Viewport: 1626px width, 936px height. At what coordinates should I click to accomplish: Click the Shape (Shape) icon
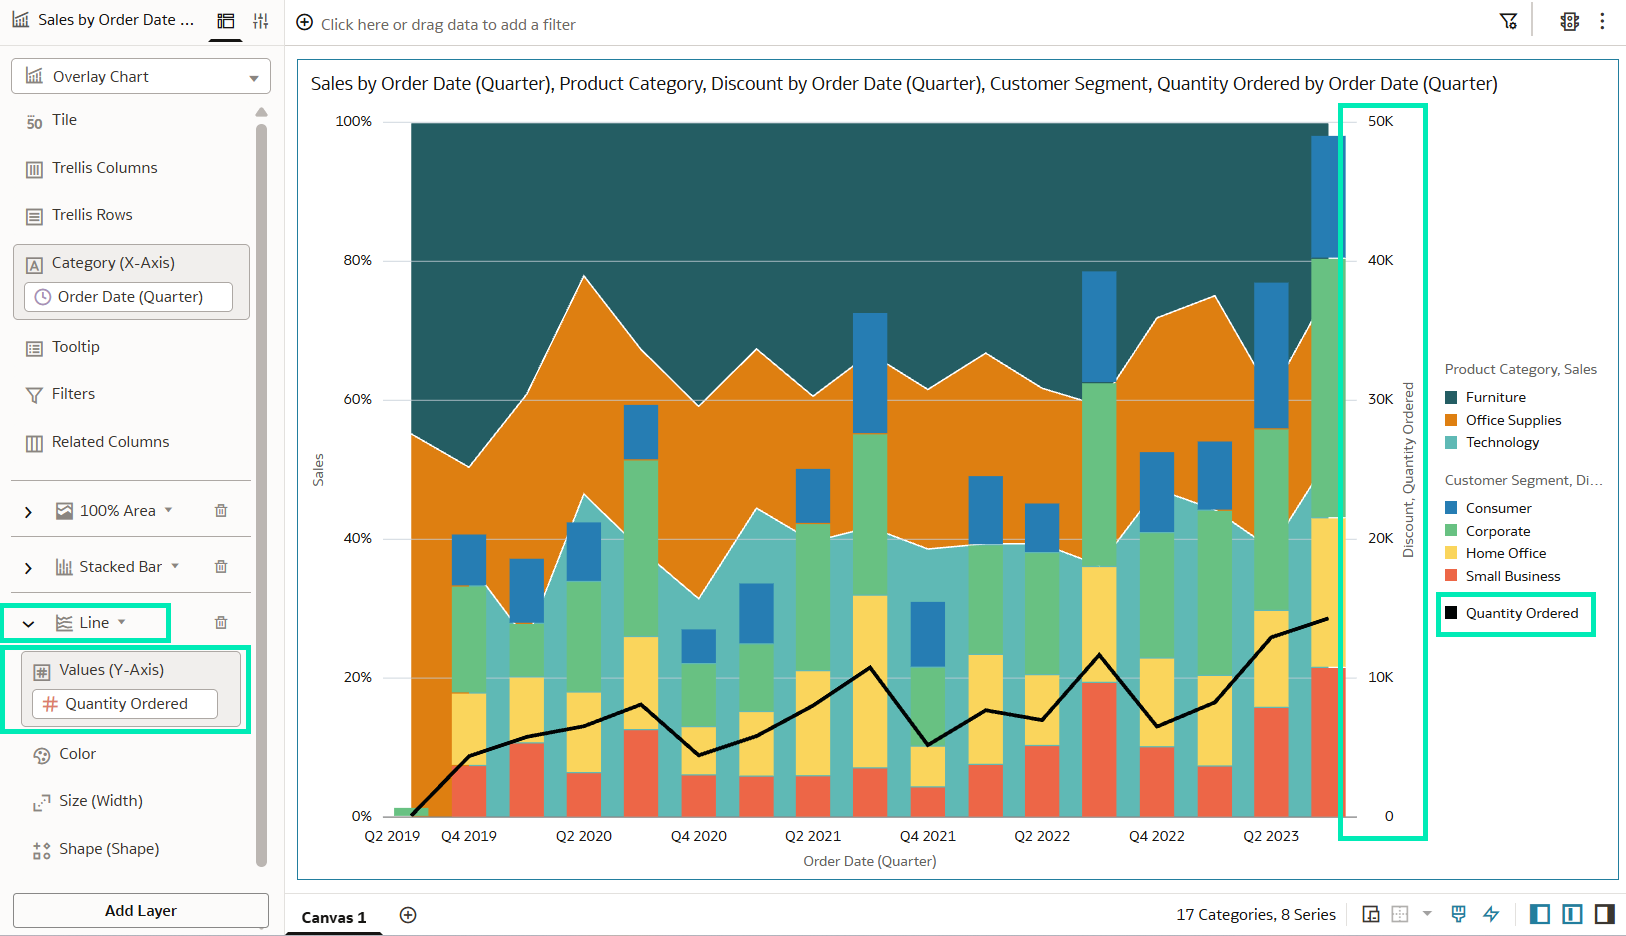pos(42,850)
